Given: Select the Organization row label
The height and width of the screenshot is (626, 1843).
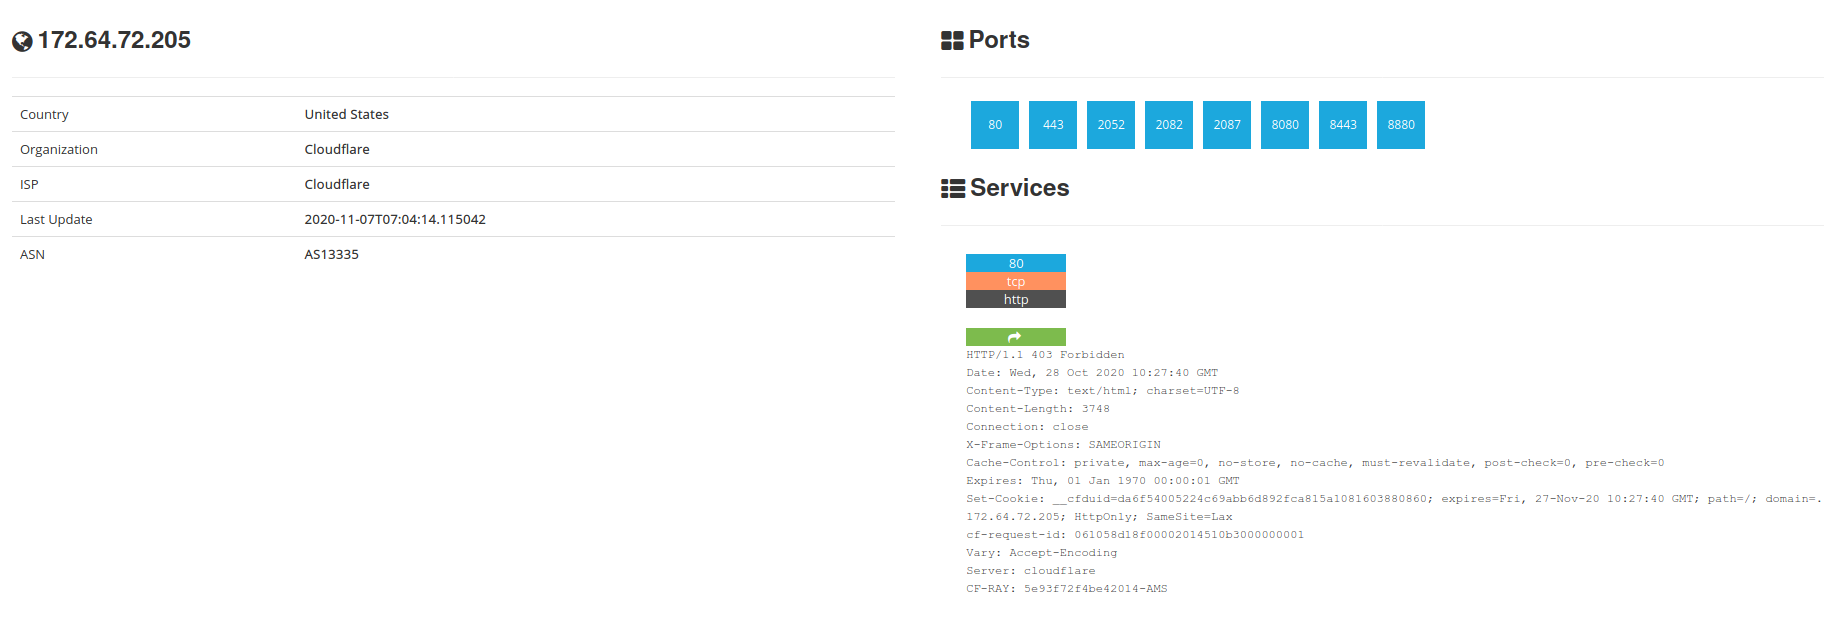Looking at the screenshot, I should [x=59, y=150].
